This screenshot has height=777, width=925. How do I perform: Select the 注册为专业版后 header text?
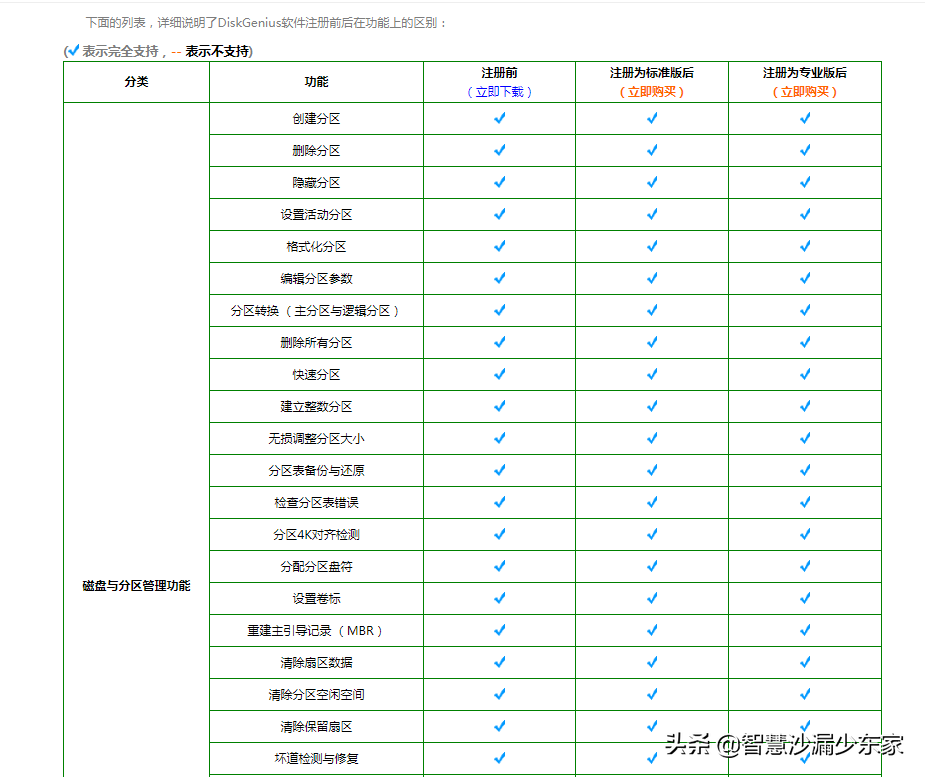[805, 73]
